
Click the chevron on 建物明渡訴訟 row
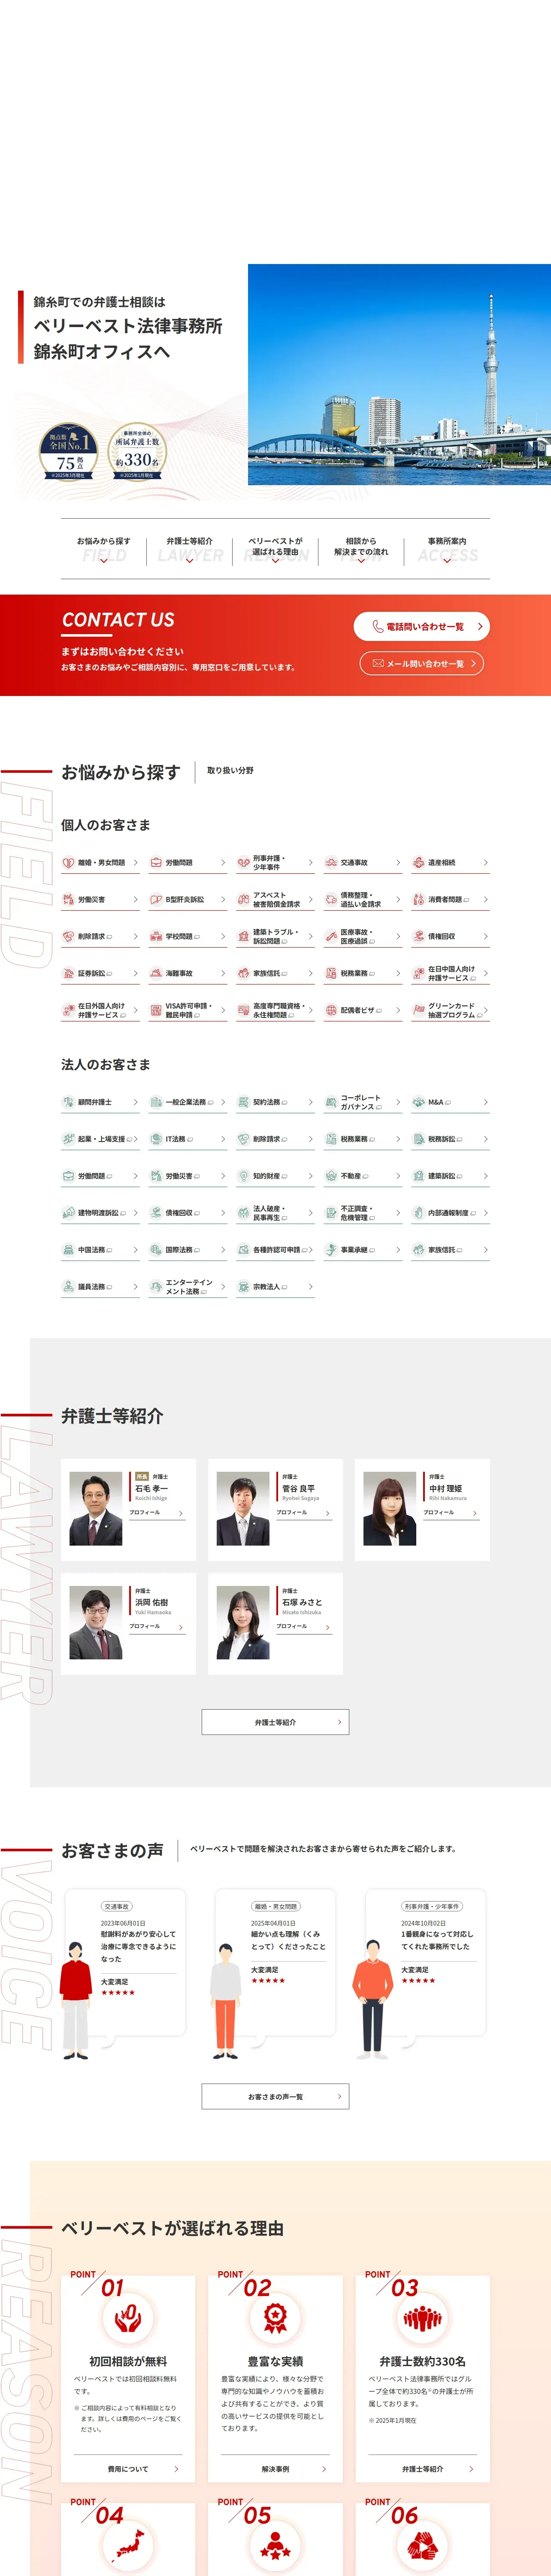coord(135,1213)
